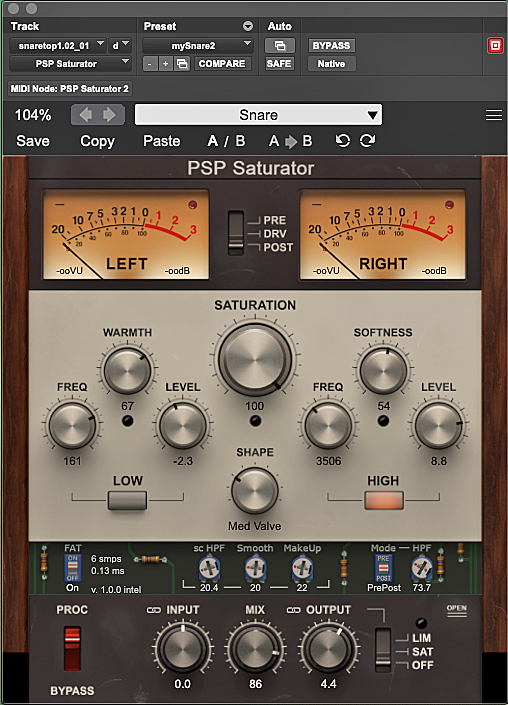The height and width of the screenshot is (705, 508).
Task: Click the BYPASS button in header
Action: tap(331, 45)
